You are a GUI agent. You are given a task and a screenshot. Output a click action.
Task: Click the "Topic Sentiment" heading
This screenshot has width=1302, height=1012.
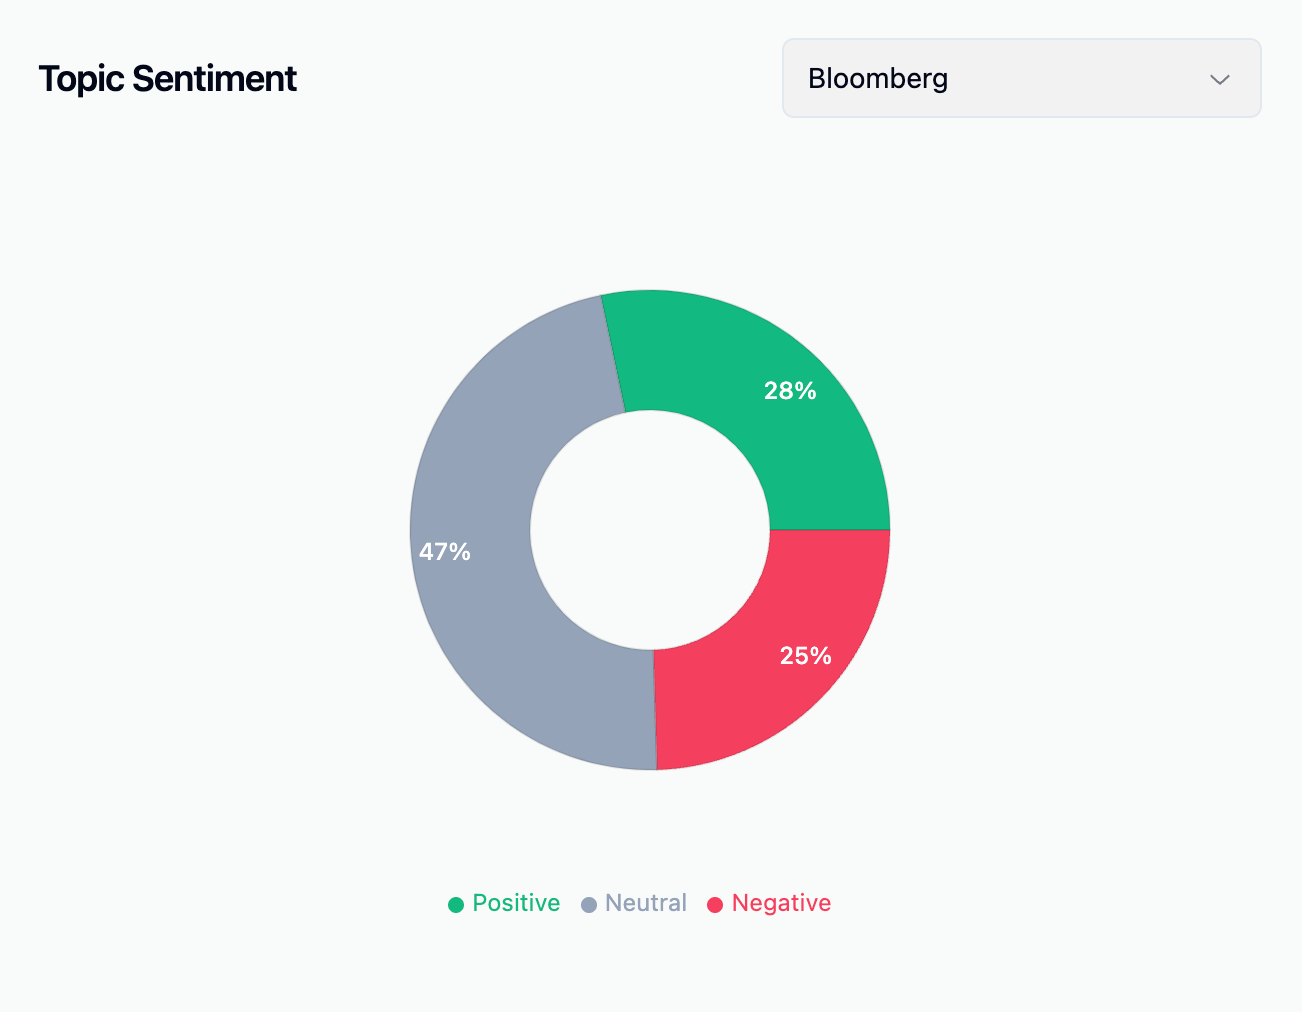pyautogui.click(x=167, y=78)
